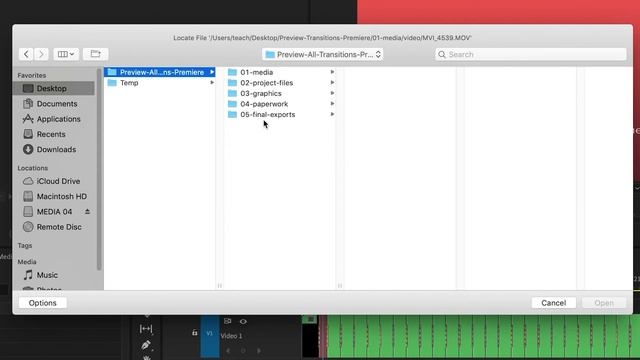This screenshot has height=360, width=640.
Task: Open the 01-media folder
Action: (x=256, y=72)
